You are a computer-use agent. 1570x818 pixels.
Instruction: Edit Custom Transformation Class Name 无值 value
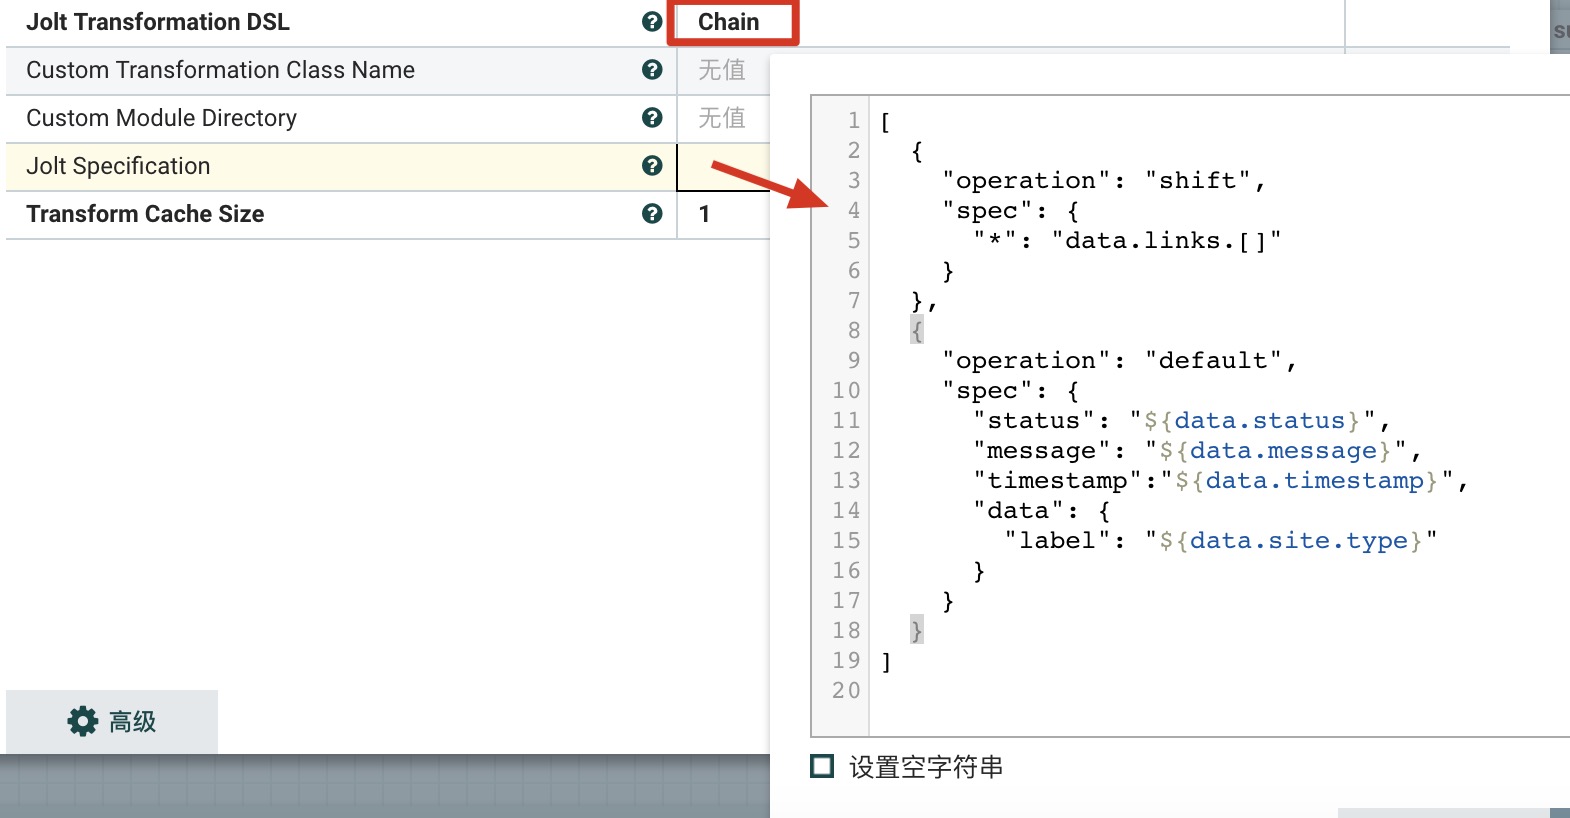[x=722, y=70]
